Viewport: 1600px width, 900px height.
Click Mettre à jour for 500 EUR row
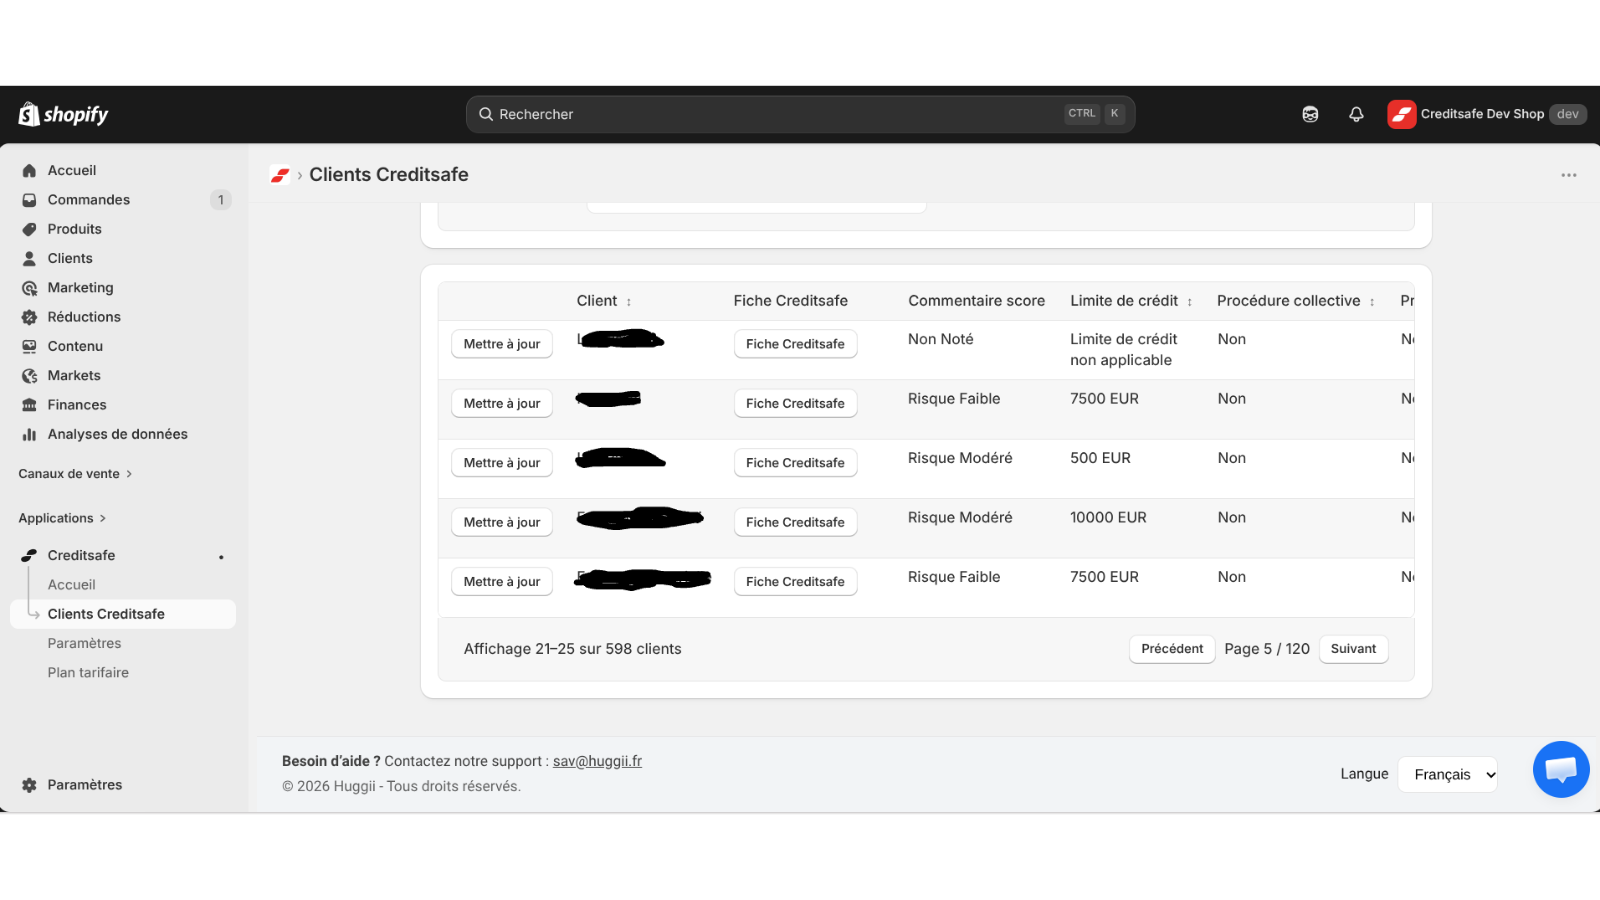tap(502, 463)
